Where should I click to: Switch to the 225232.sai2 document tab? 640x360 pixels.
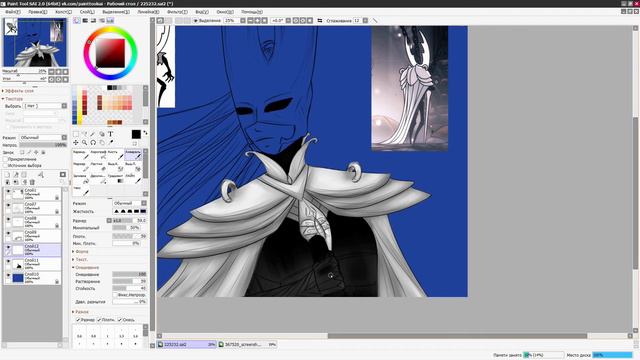tap(187, 344)
